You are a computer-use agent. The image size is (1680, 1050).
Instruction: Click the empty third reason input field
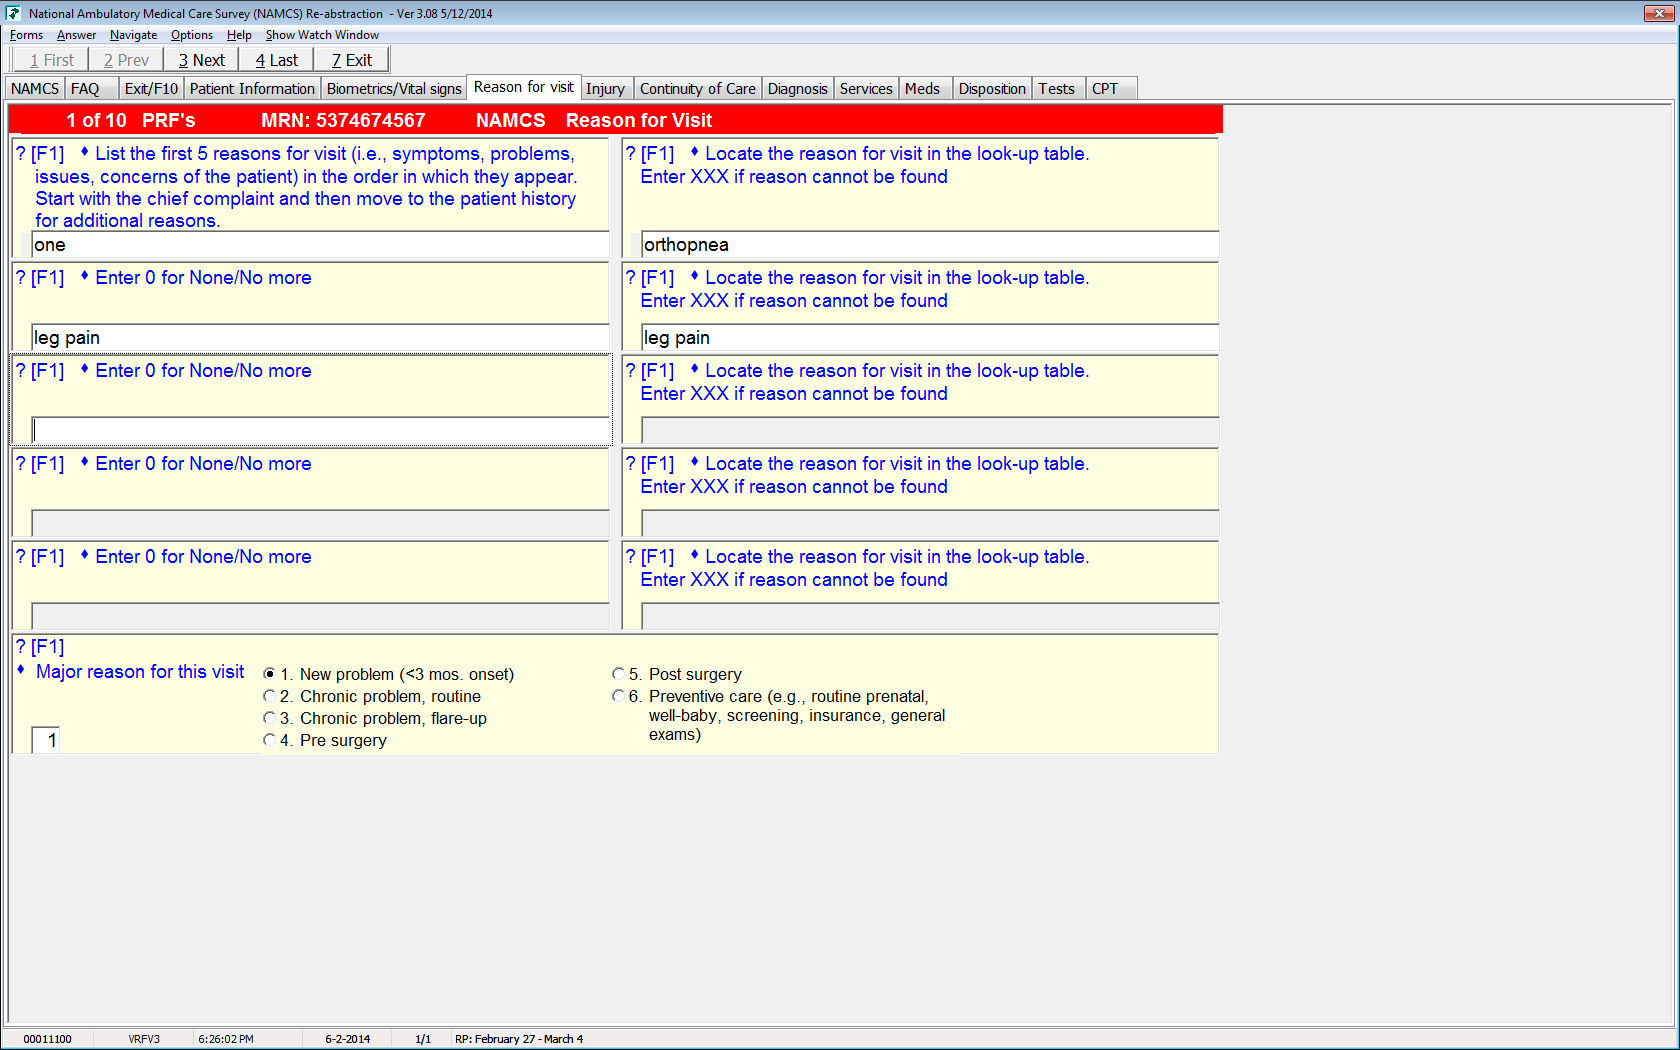pyautogui.click(x=320, y=431)
